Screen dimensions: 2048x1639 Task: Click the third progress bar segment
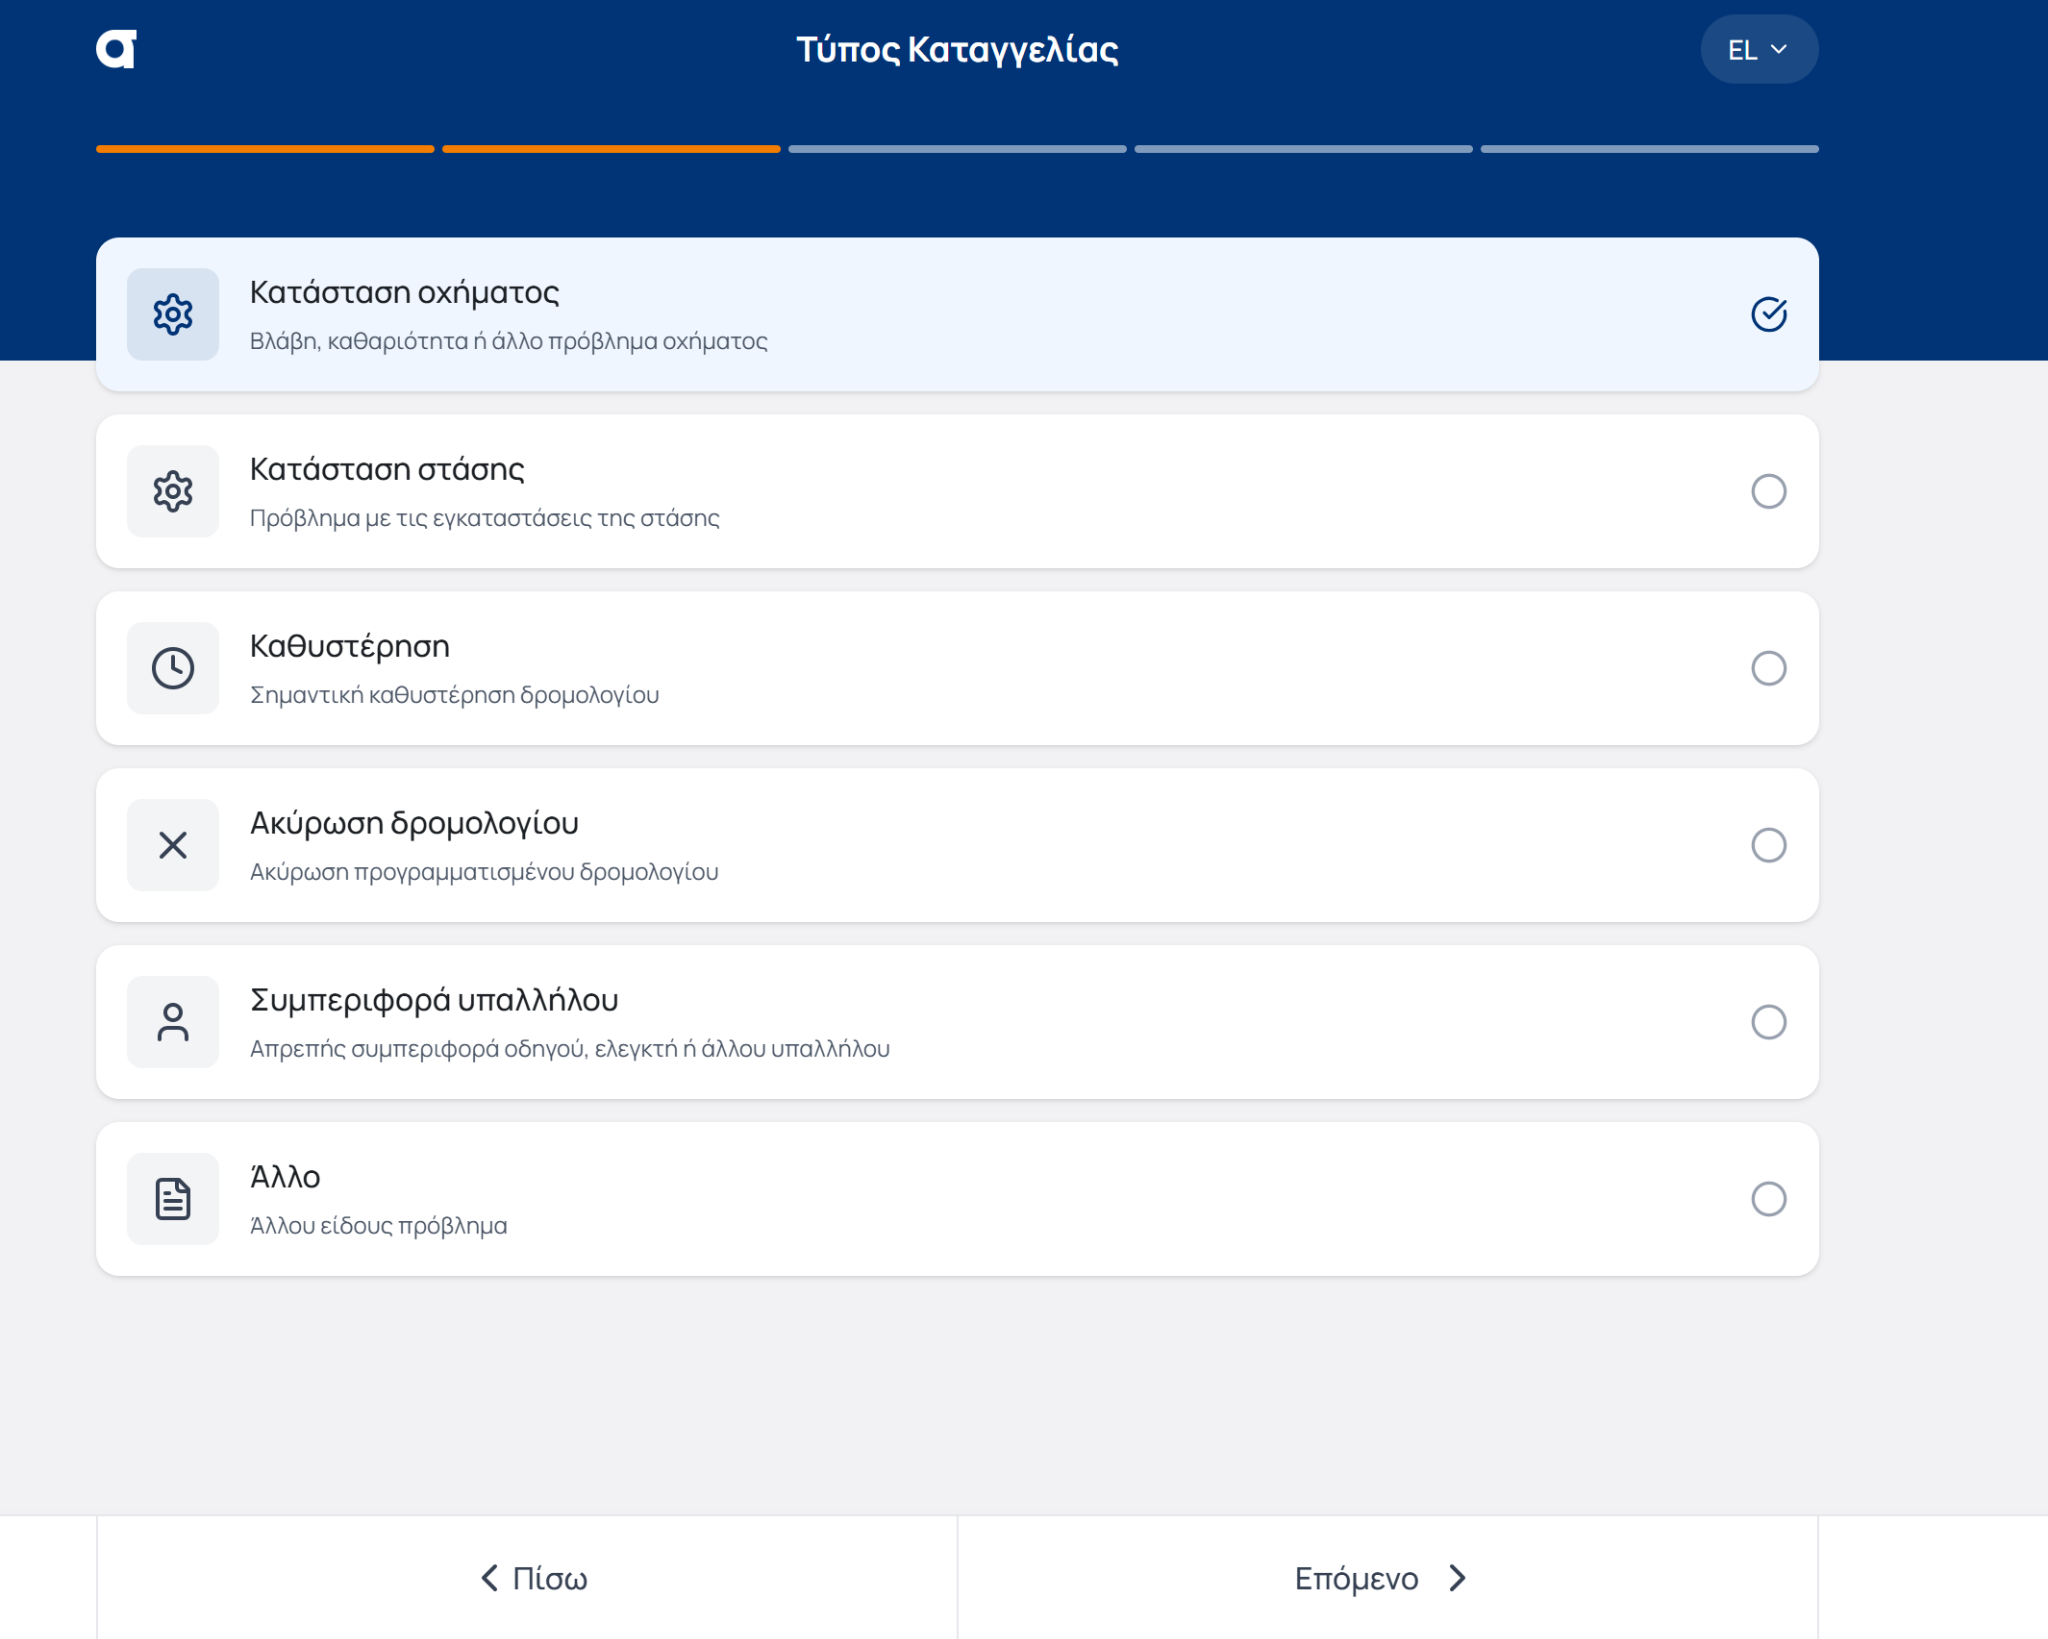tap(957, 149)
